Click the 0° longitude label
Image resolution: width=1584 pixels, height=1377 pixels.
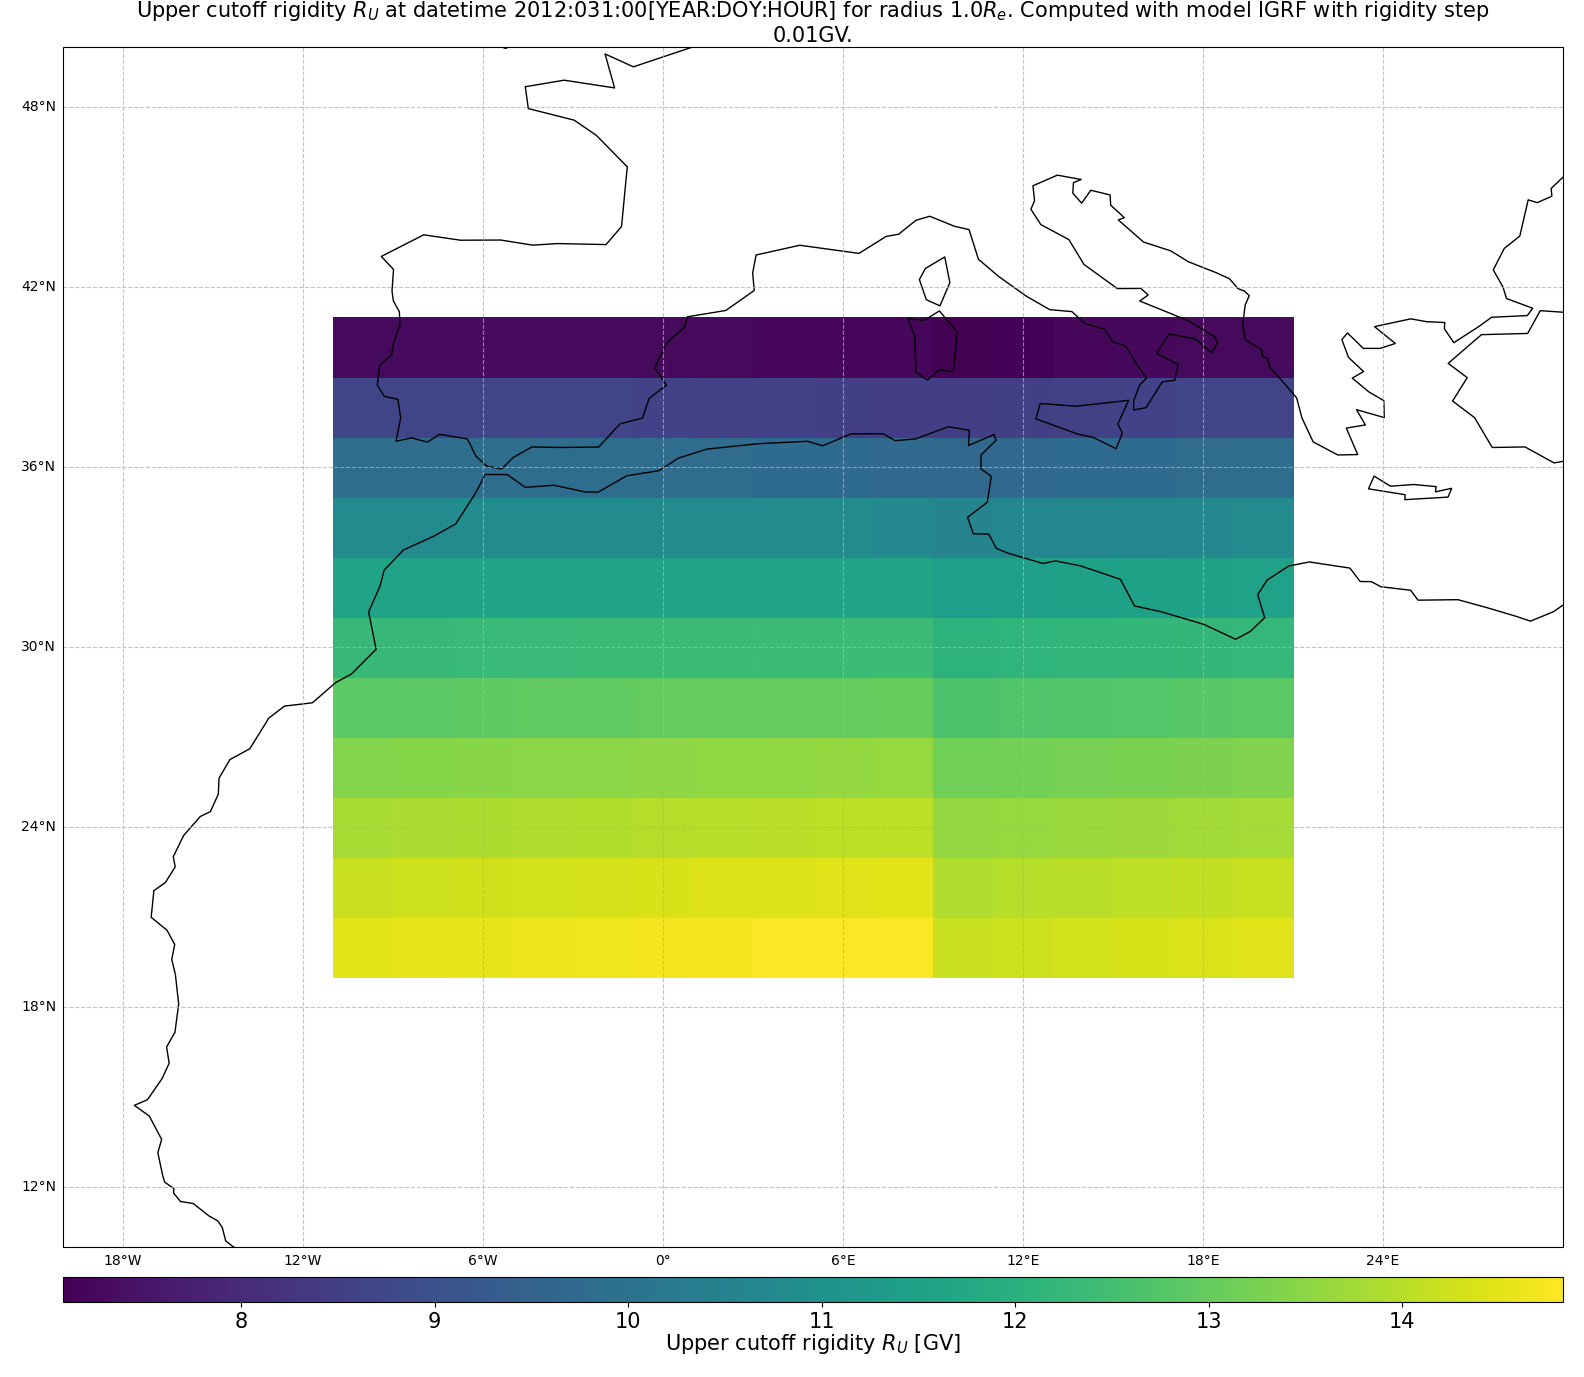coord(663,1261)
